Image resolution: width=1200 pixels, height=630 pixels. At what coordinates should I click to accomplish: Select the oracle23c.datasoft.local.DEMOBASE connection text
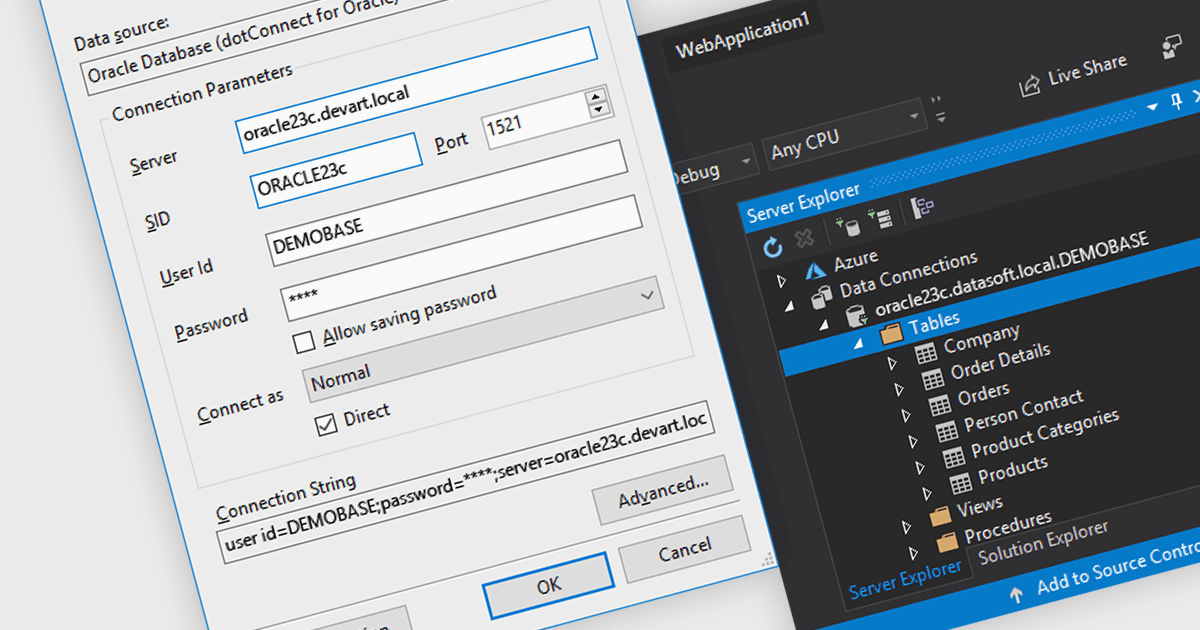tap(1012, 276)
